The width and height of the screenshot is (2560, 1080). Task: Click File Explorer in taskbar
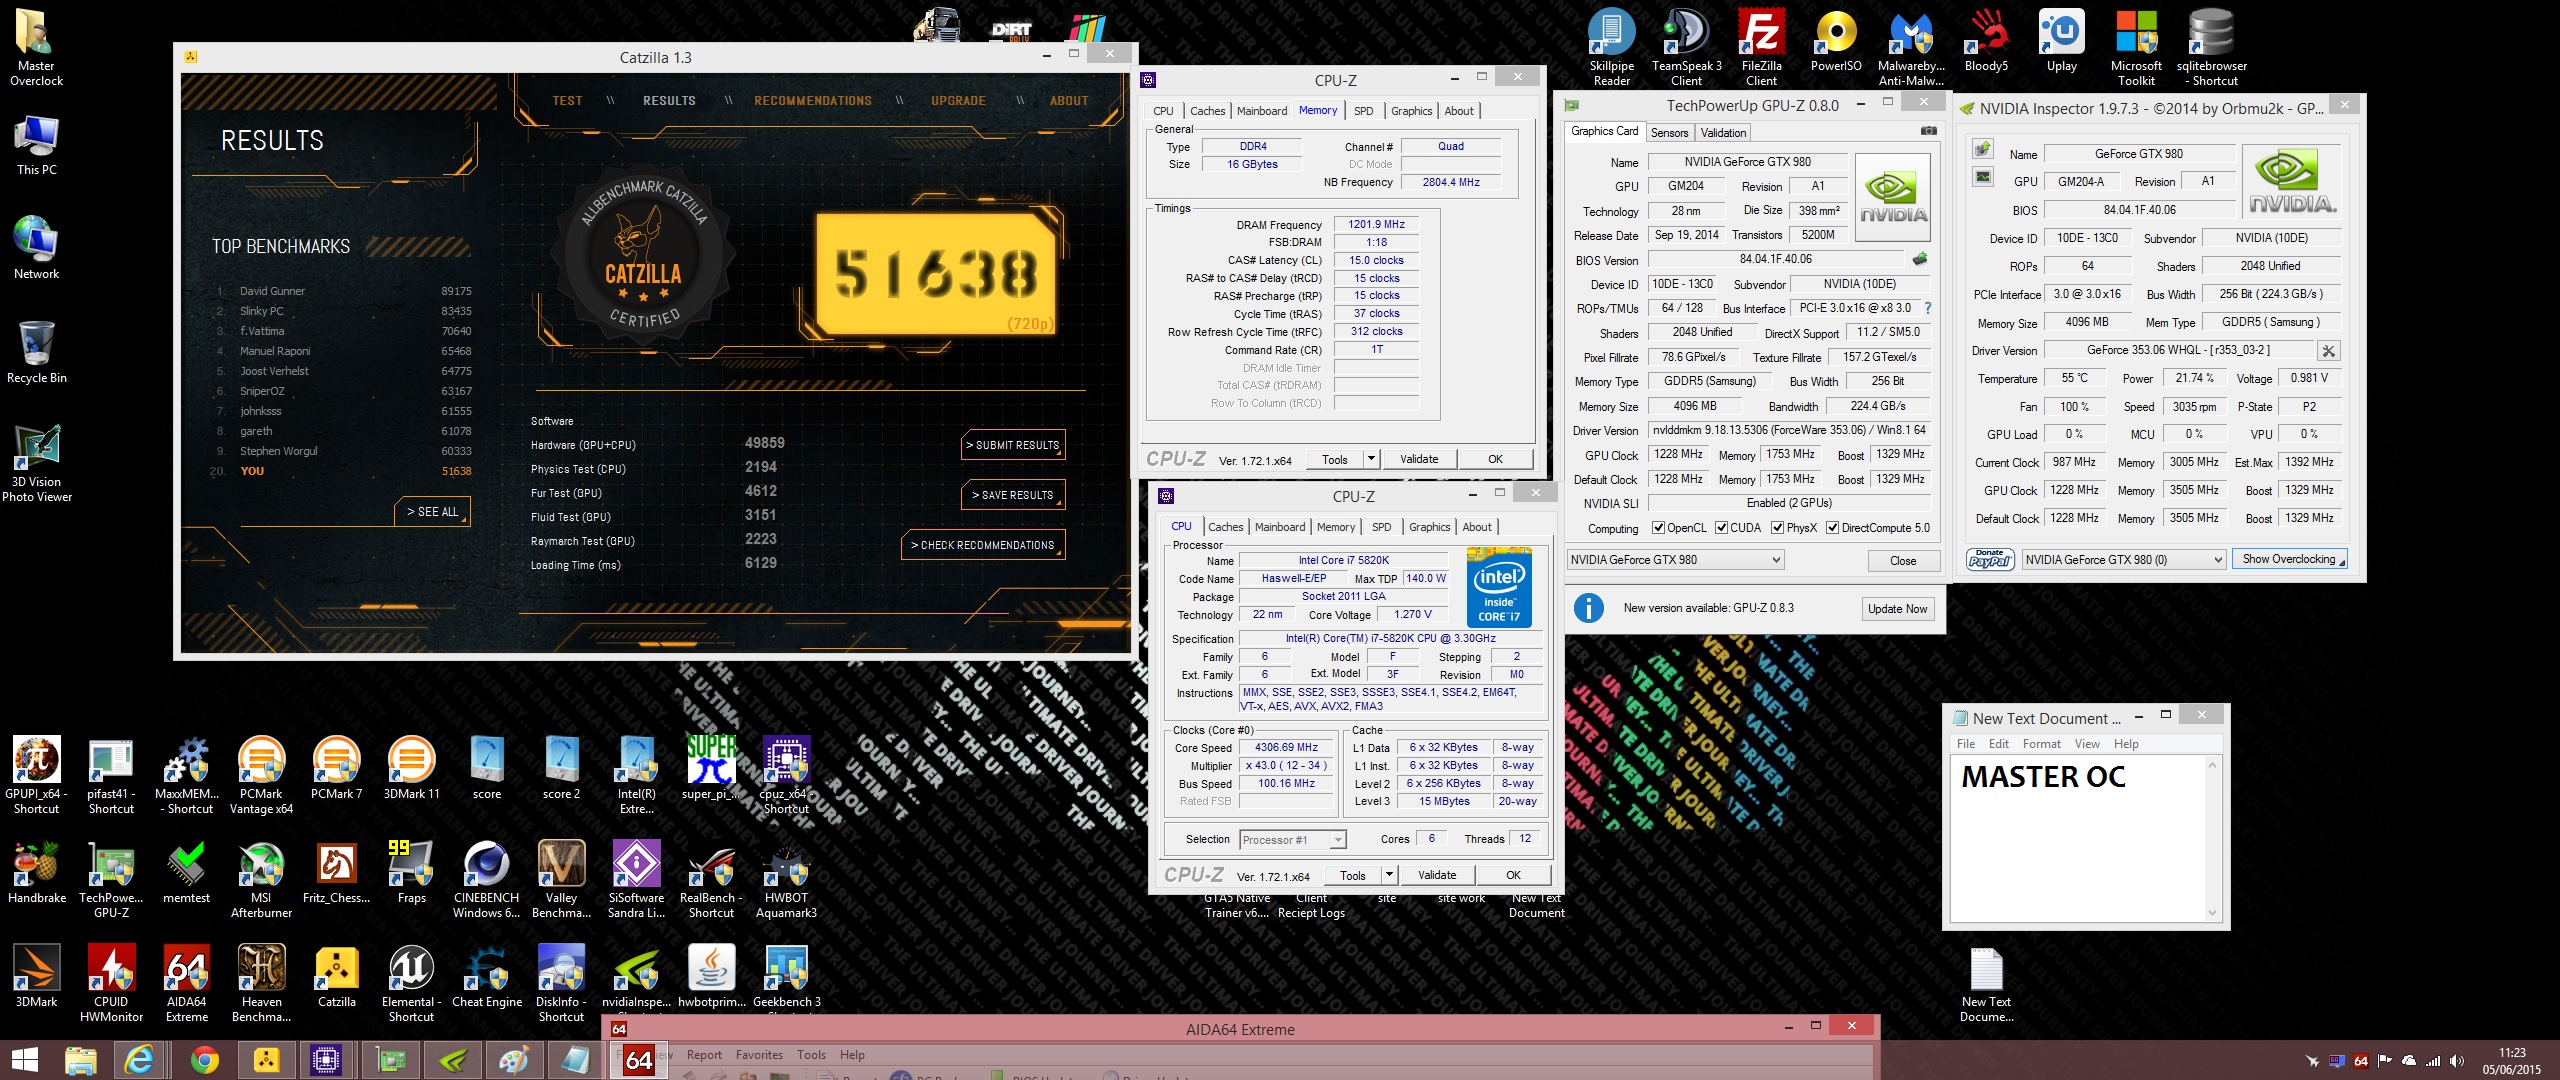(80, 1060)
